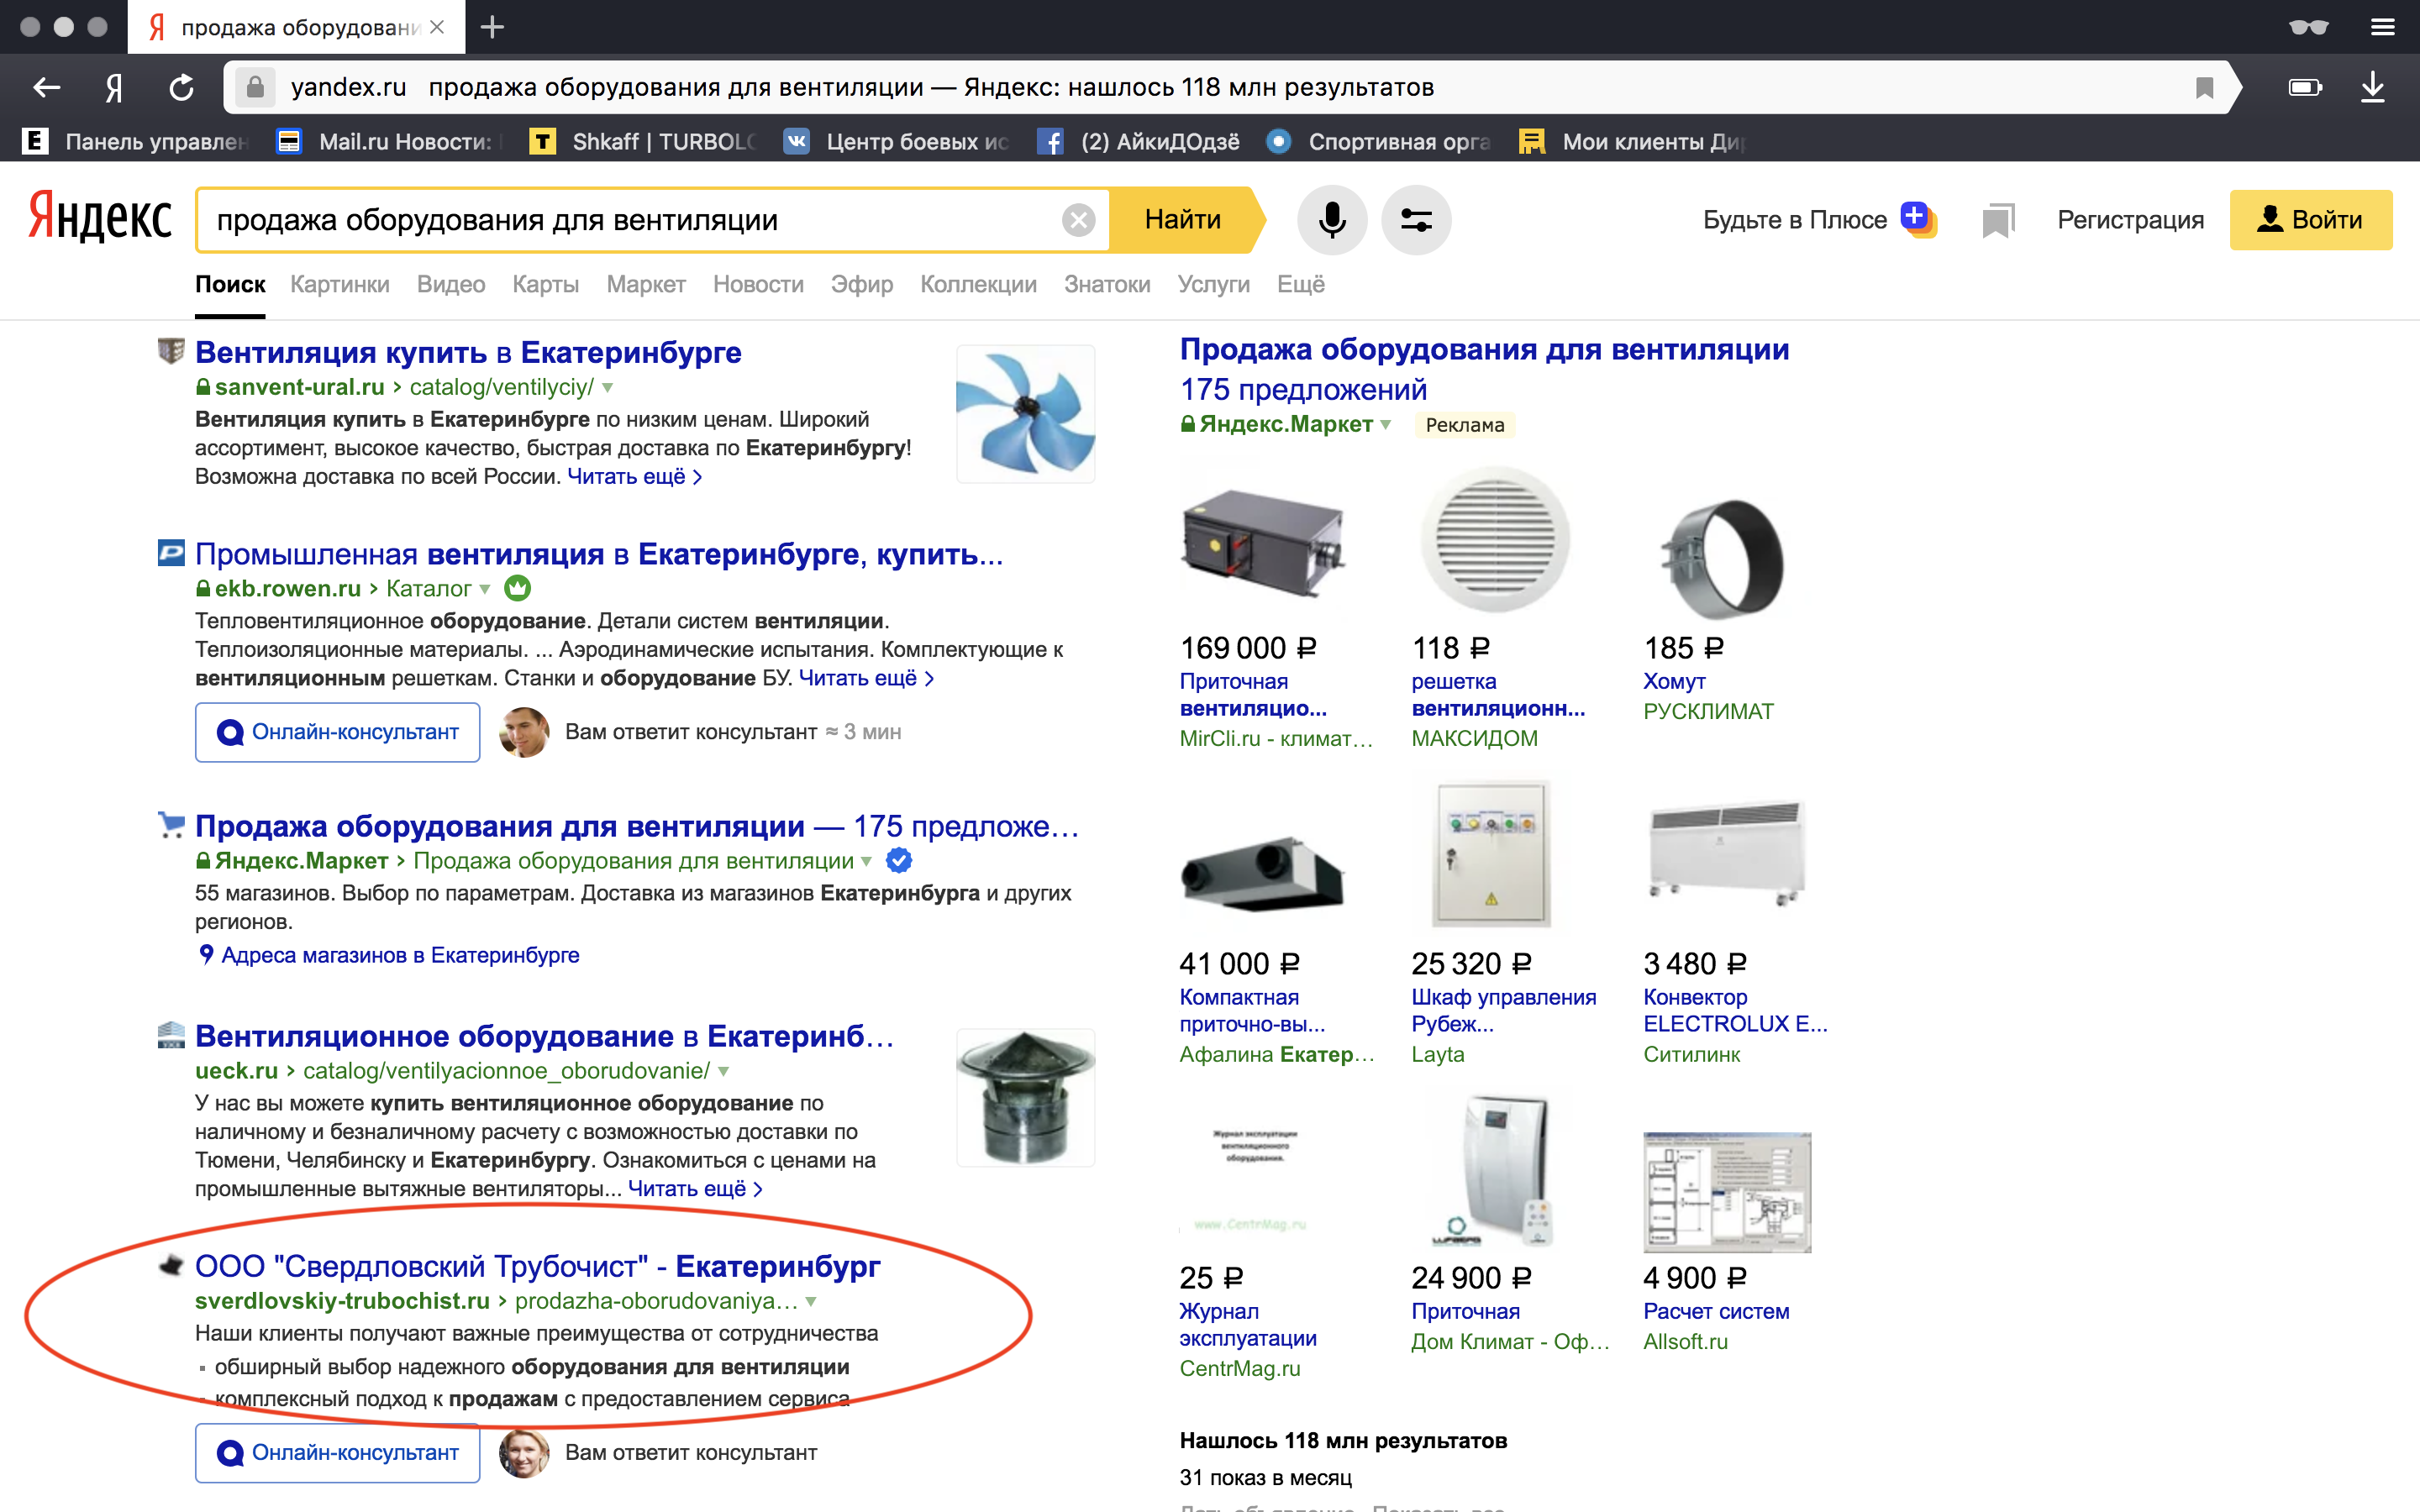Open search settings sliders icon
Screen dimensions: 2420x1512
coord(1416,219)
